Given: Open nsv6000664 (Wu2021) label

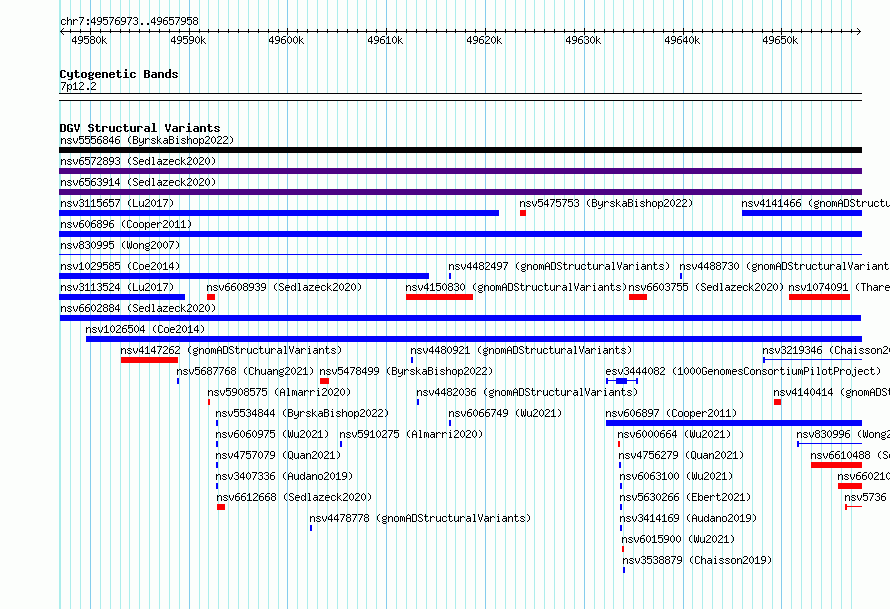Looking at the screenshot, I should tap(674, 434).
